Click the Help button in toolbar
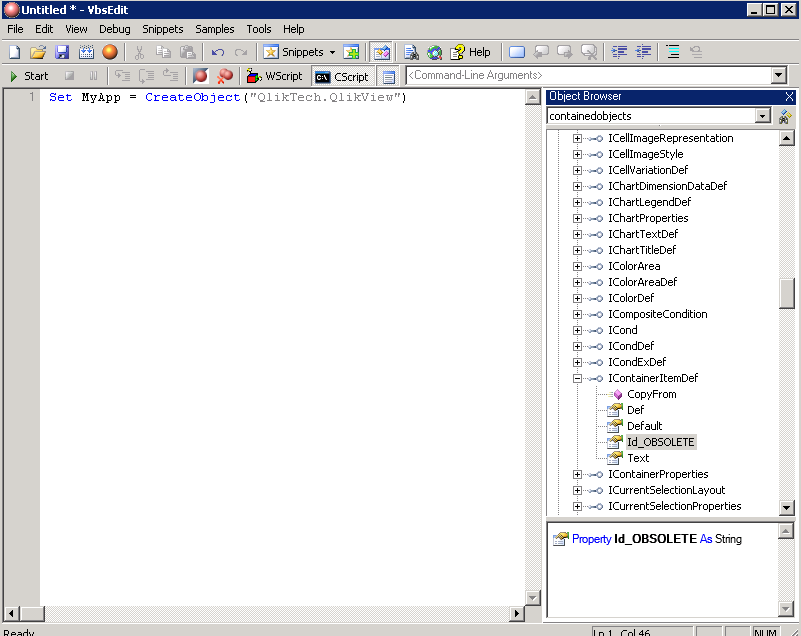The height and width of the screenshot is (636, 801). [470, 52]
